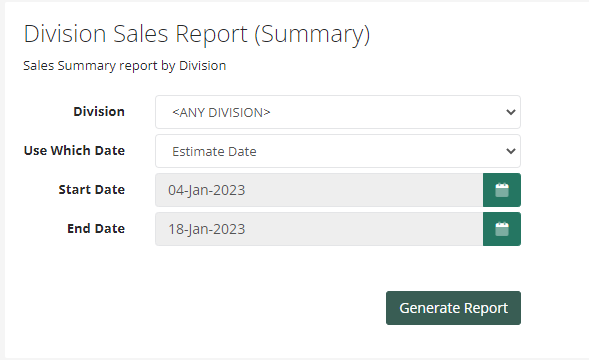Click the End Date field label
Image resolution: width=589 pixels, height=360 pixels.
point(96,228)
